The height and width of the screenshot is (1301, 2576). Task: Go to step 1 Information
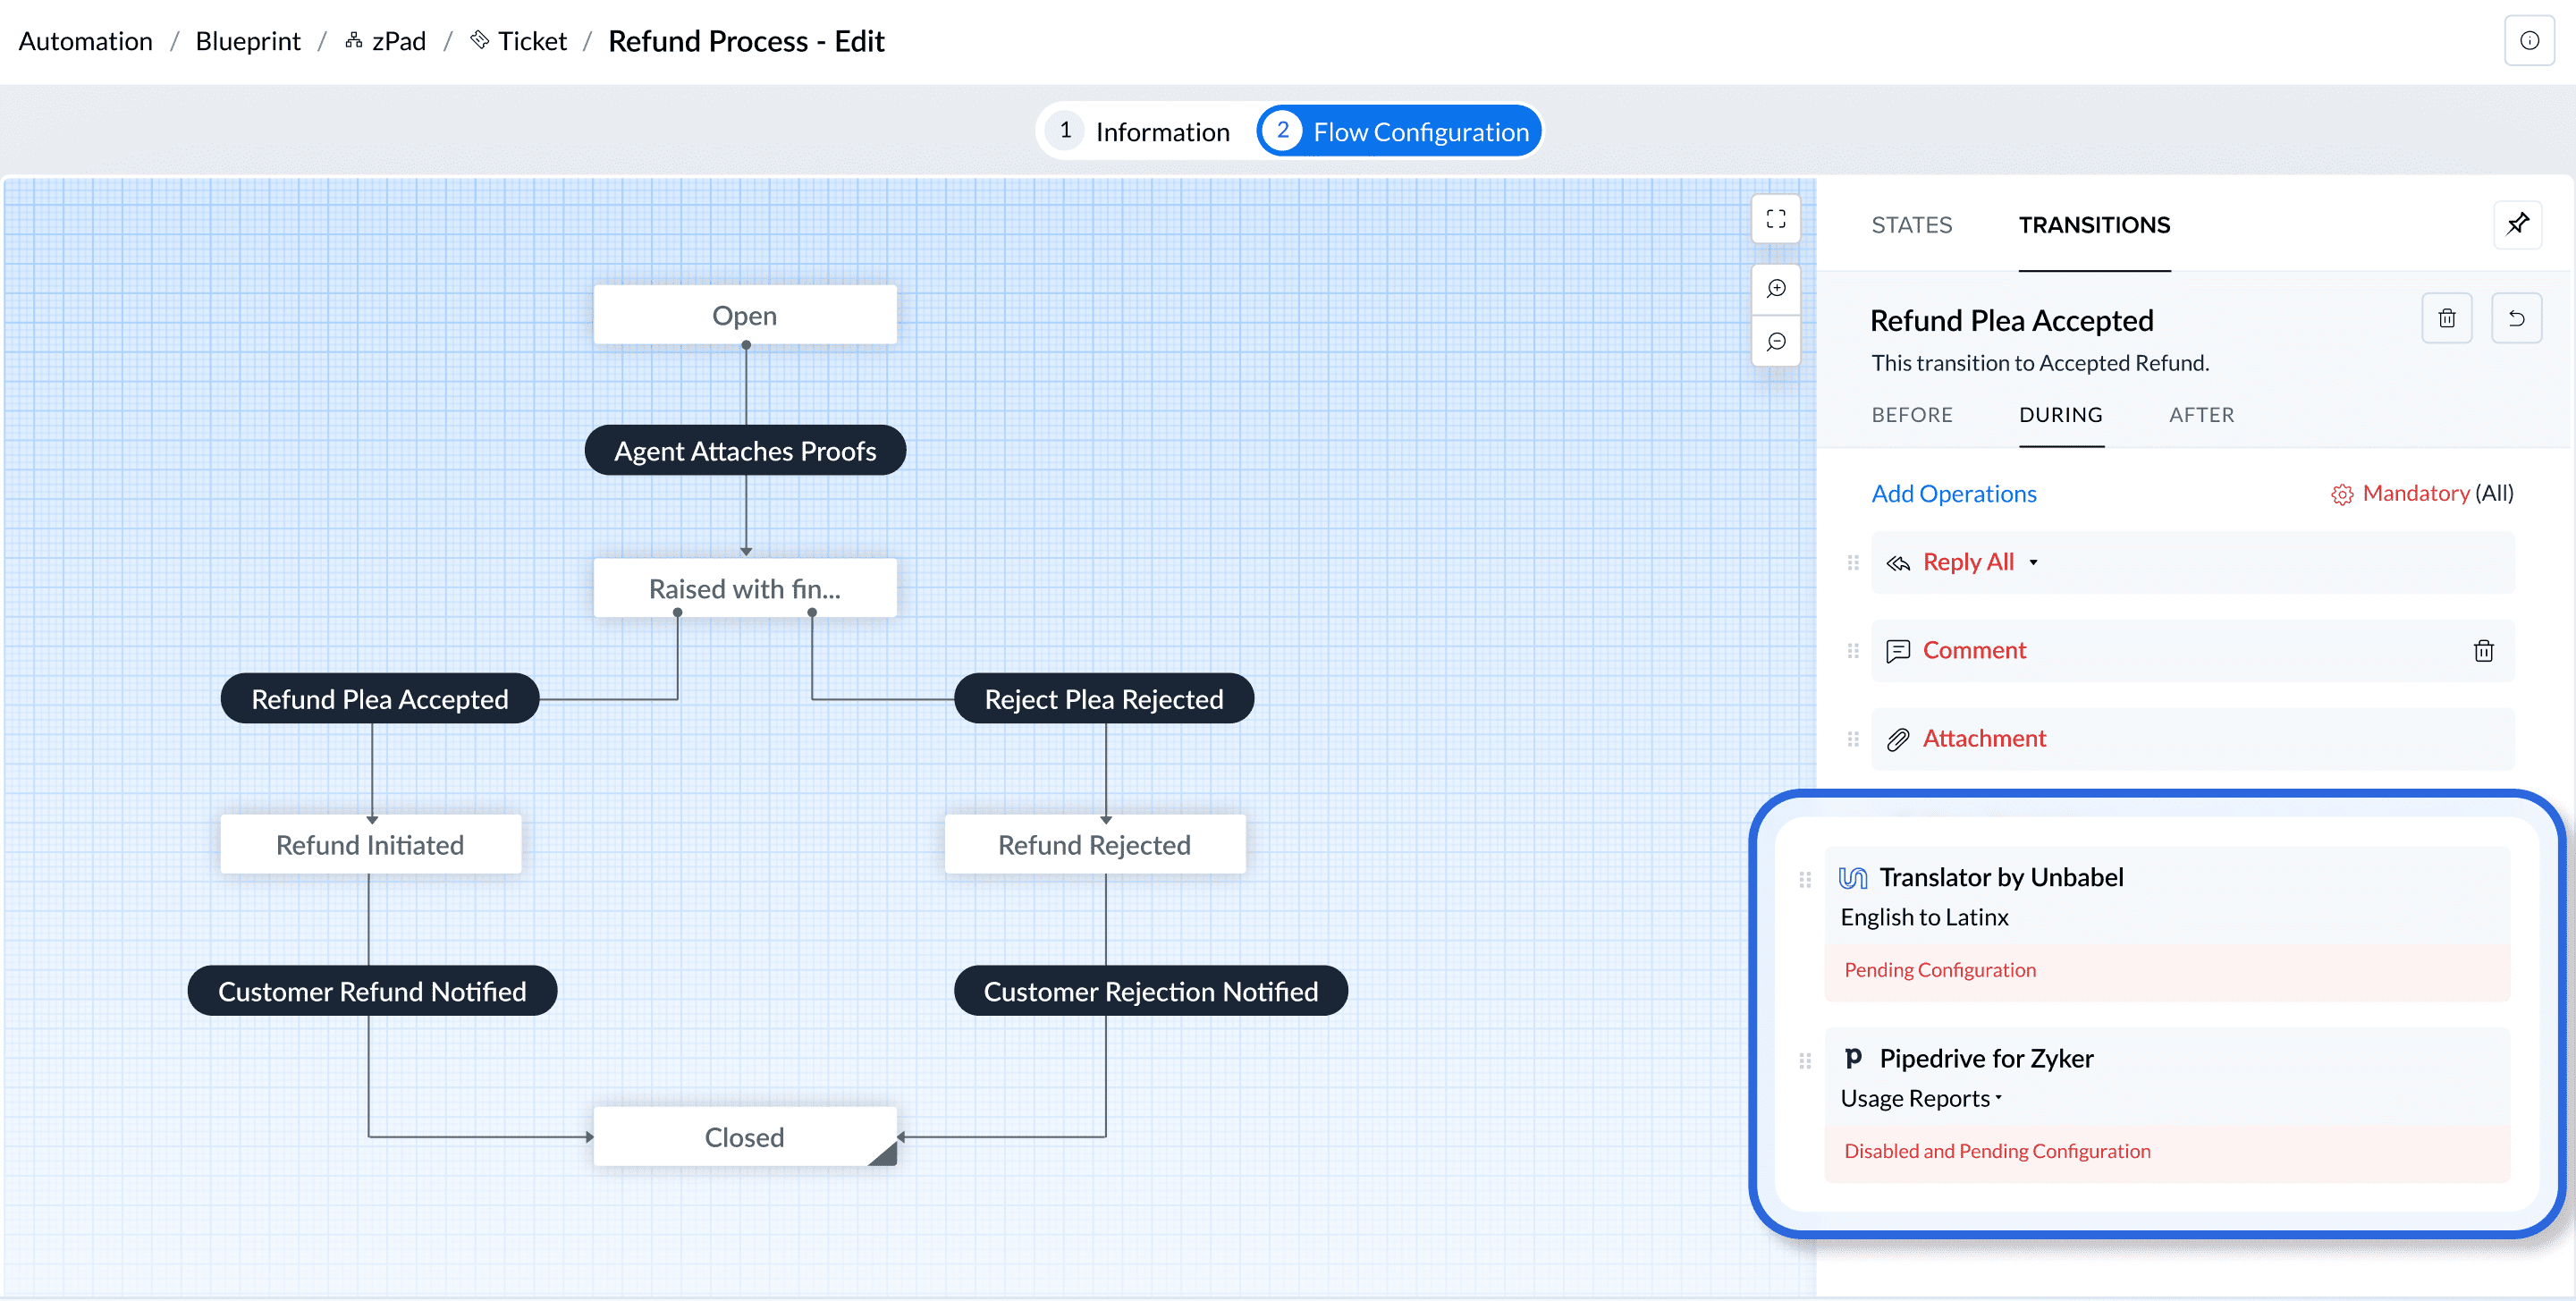pos(1140,132)
